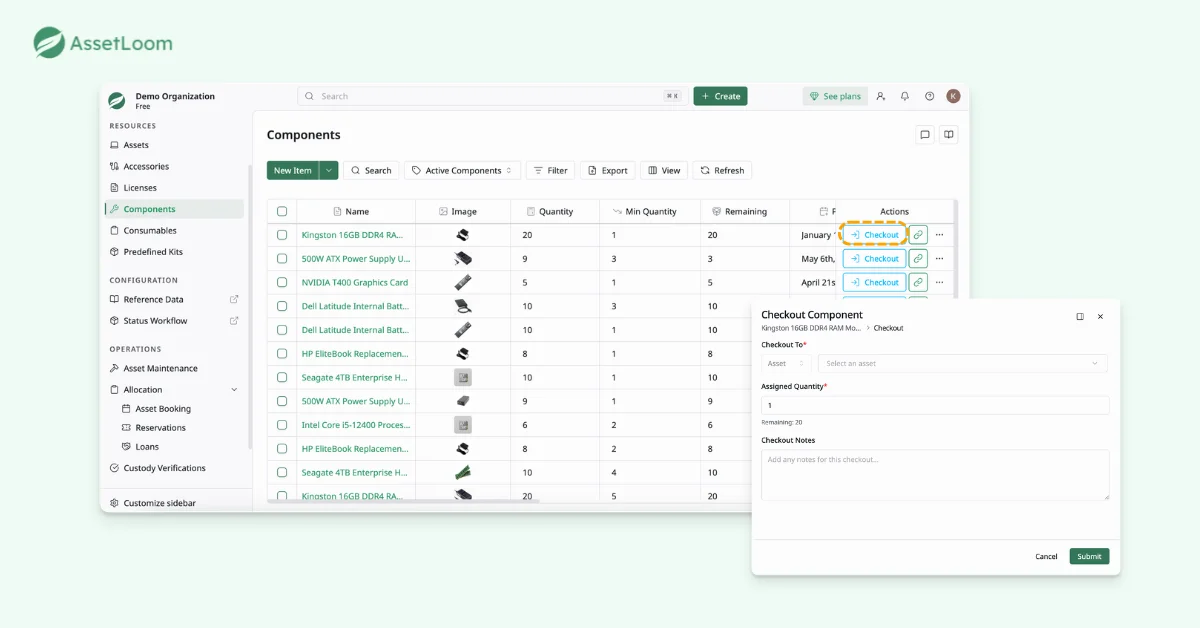
Task: Open the feedback chat bubble icon
Action: tap(925, 135)
